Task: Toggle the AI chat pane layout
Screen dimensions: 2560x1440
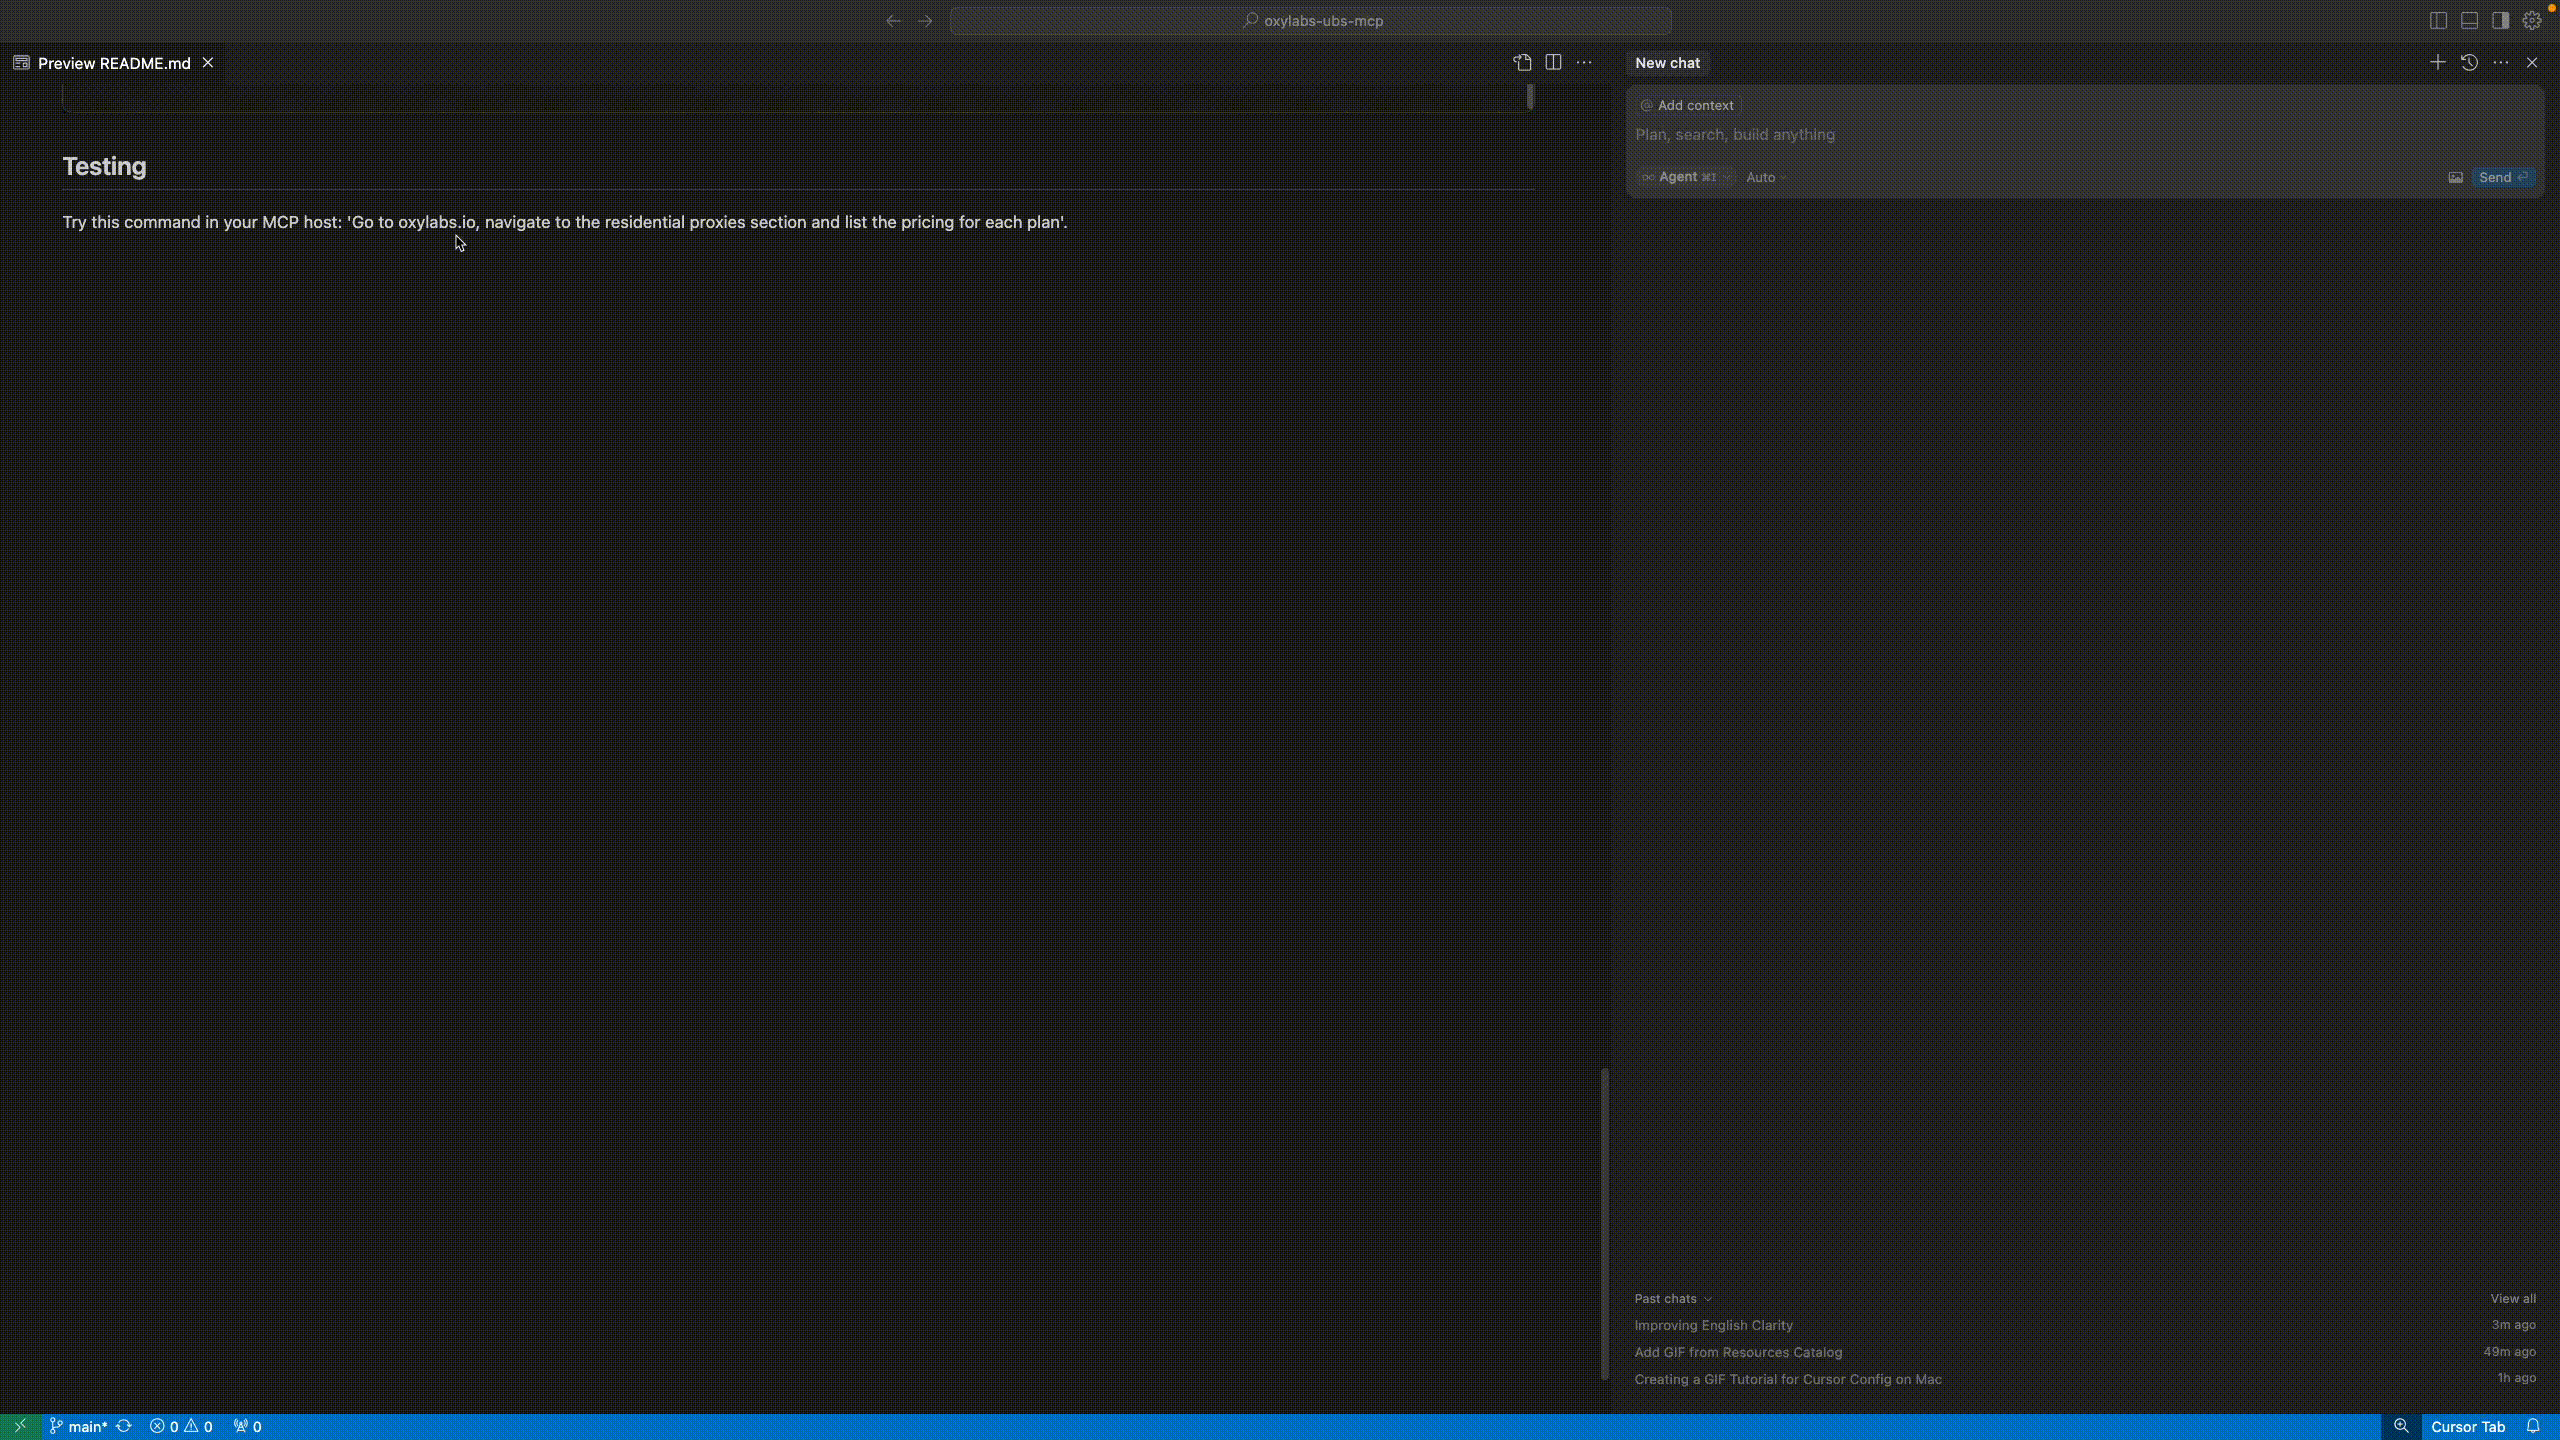Action: pos(2500,20)
